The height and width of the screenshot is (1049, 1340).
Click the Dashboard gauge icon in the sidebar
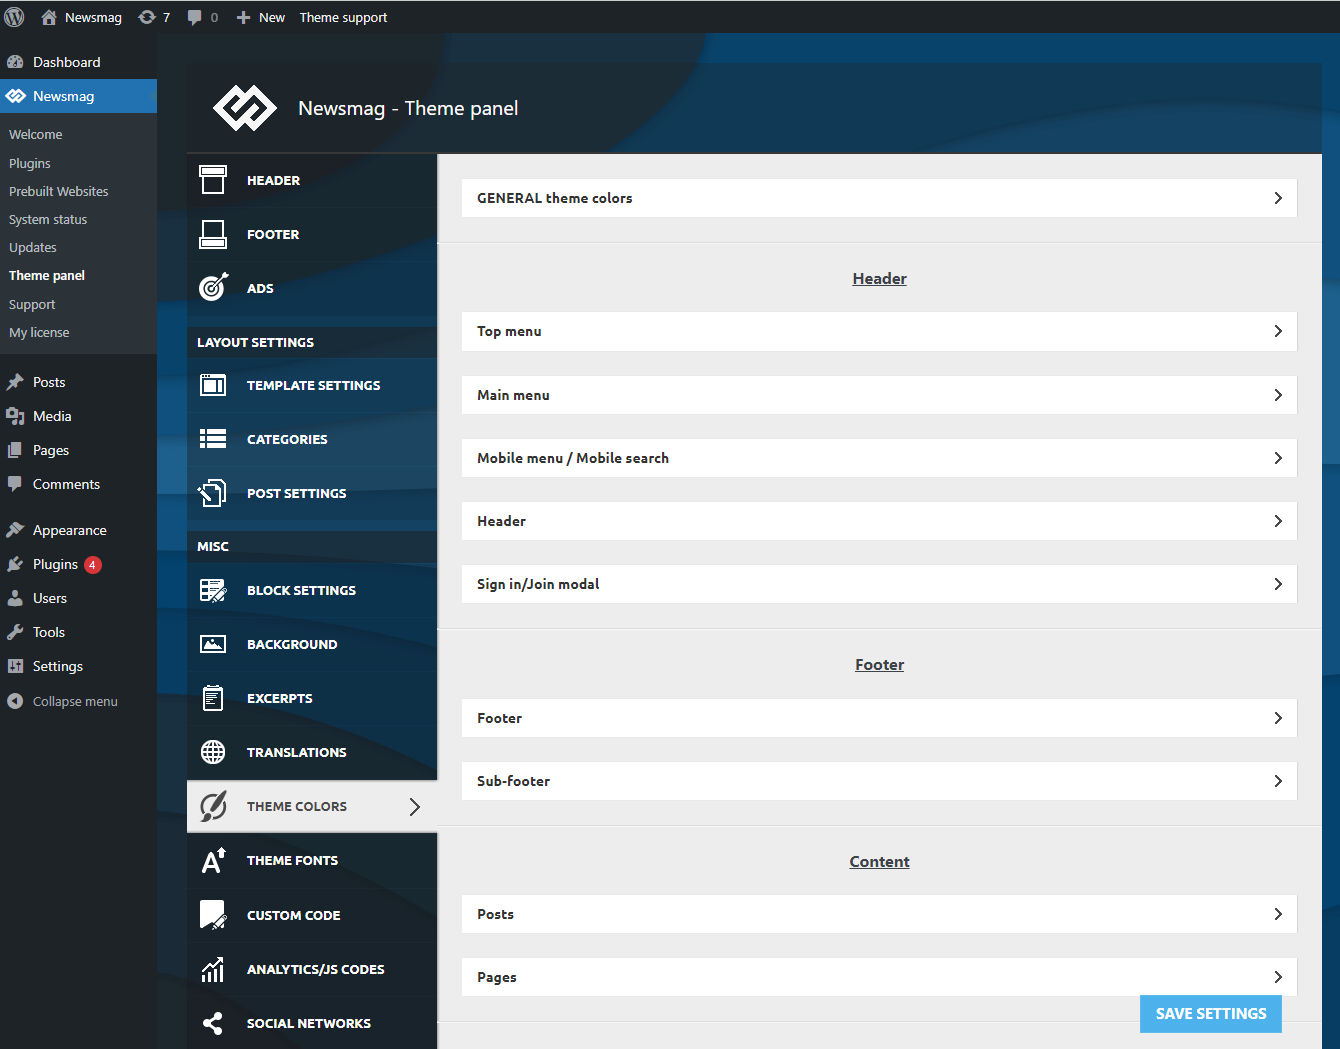15,62
